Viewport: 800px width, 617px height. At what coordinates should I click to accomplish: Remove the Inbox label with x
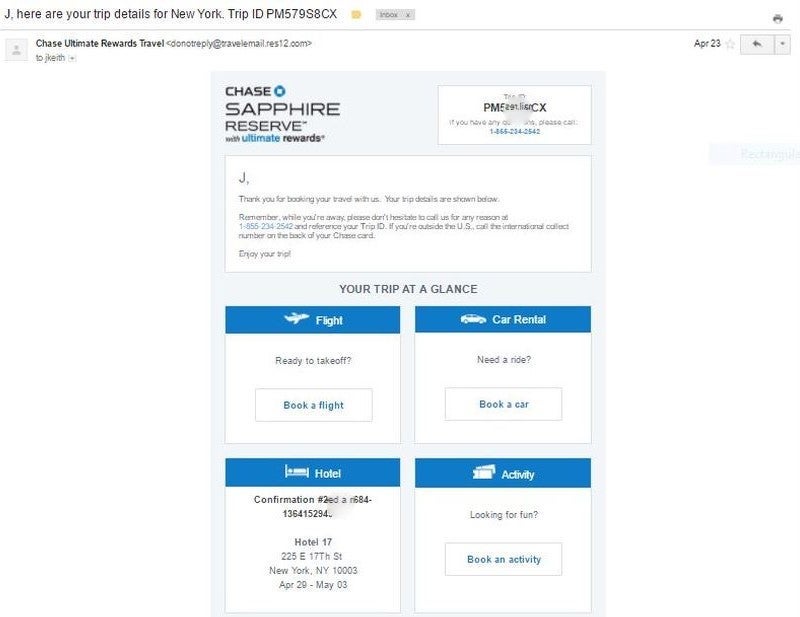407,16
